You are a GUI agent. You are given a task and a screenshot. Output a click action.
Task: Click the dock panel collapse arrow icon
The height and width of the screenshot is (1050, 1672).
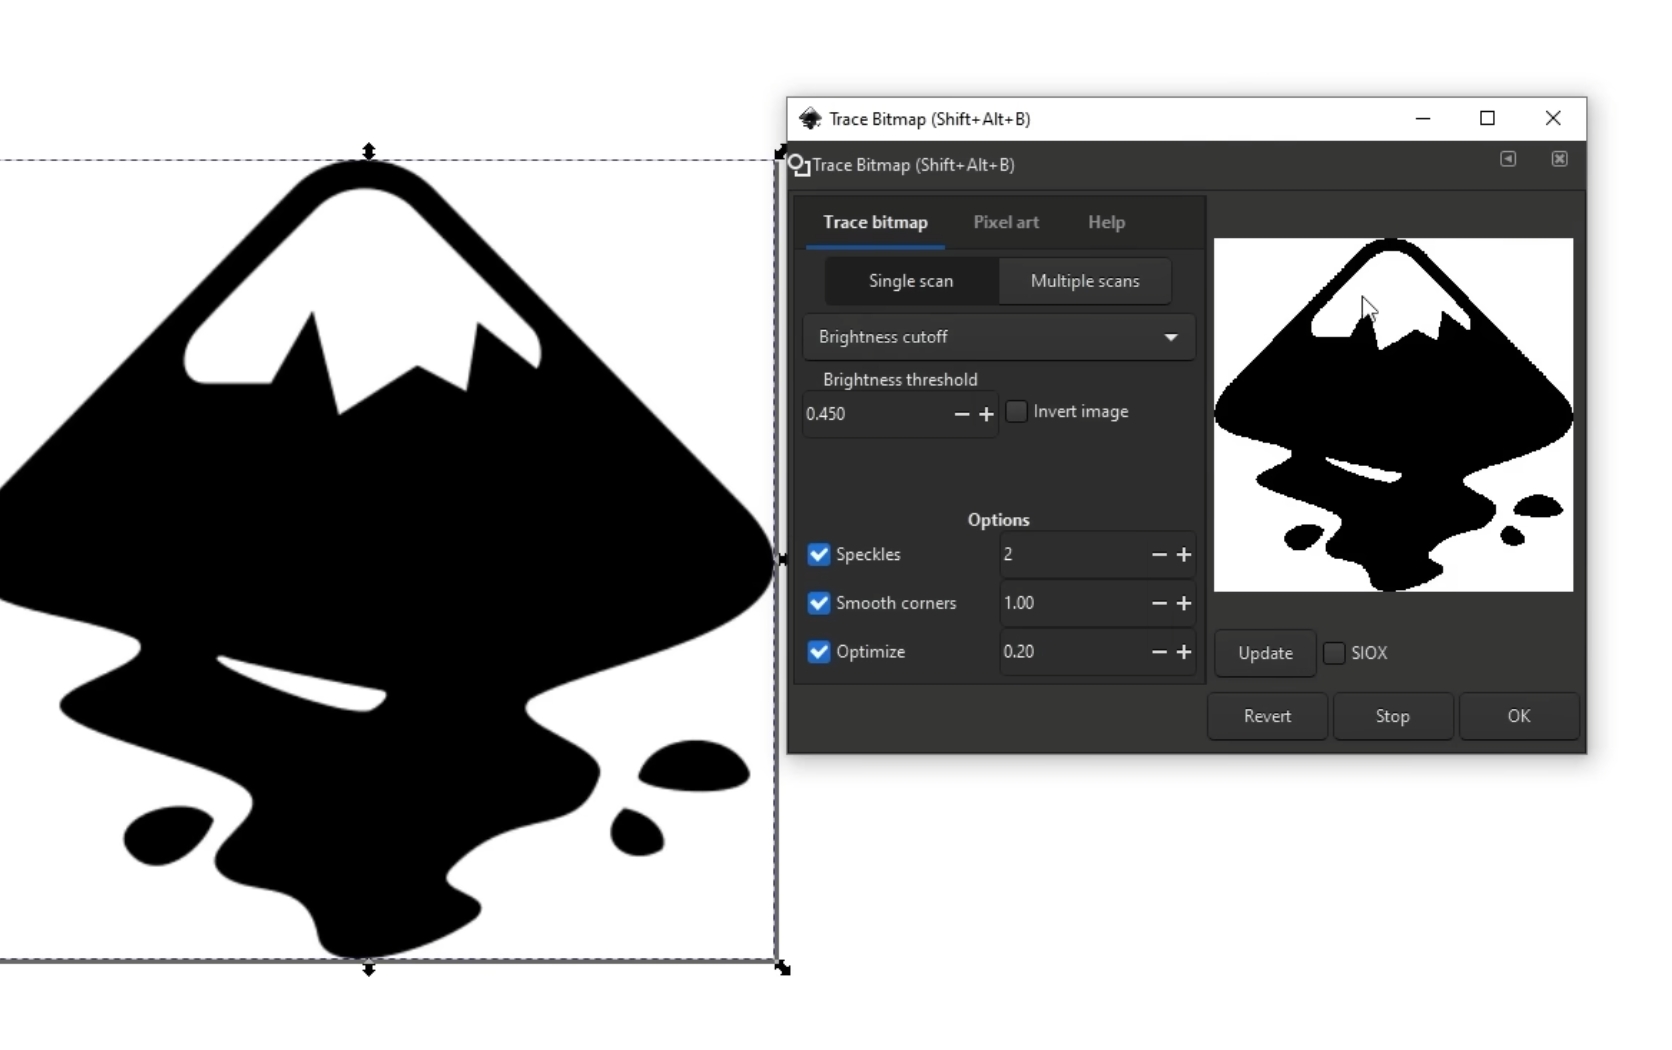[1508, 159]
